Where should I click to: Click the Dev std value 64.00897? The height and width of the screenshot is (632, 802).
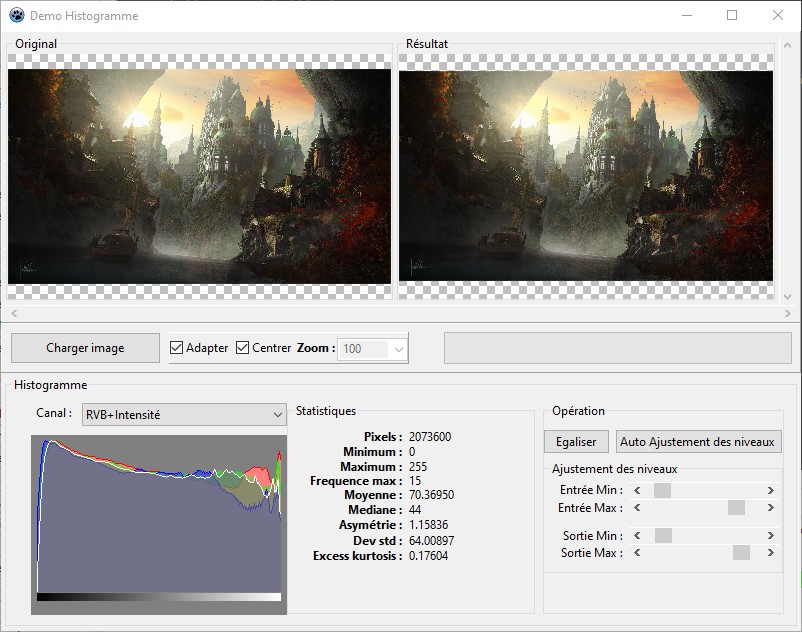click(x=431, y=540)
